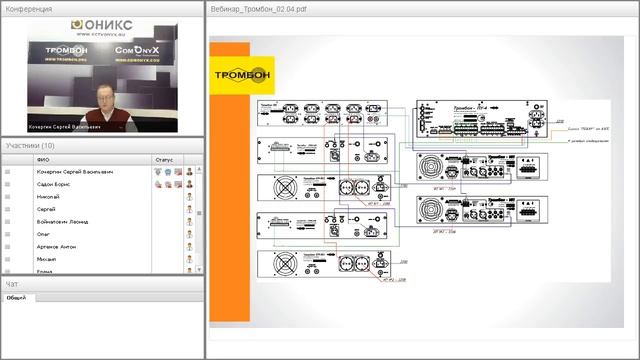Click the Статус column header

coord(167,160)
